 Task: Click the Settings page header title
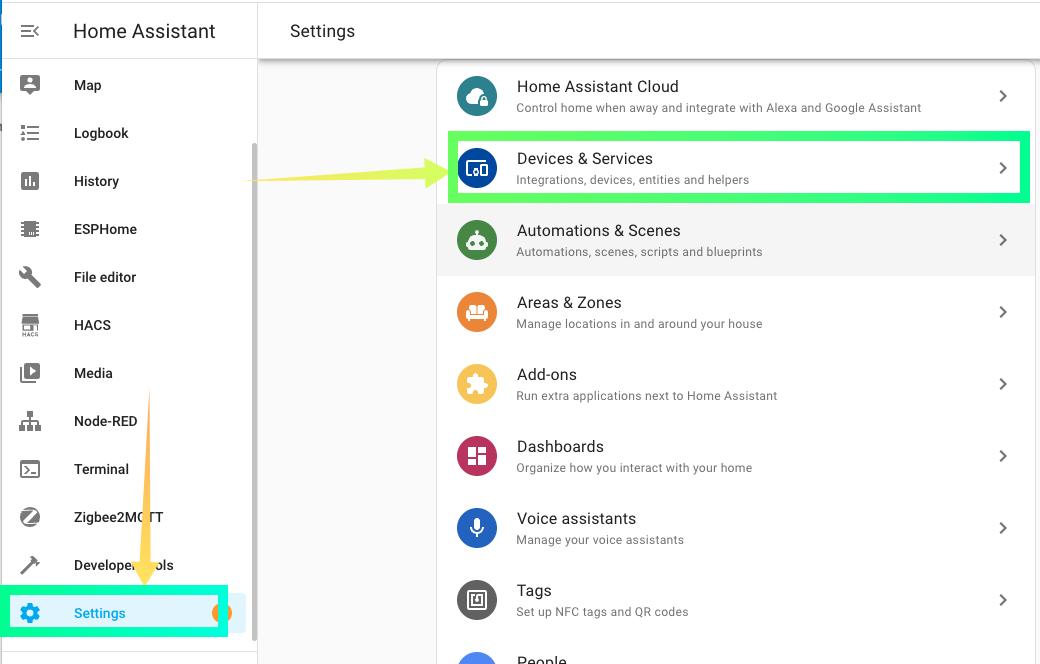[322, 31]
